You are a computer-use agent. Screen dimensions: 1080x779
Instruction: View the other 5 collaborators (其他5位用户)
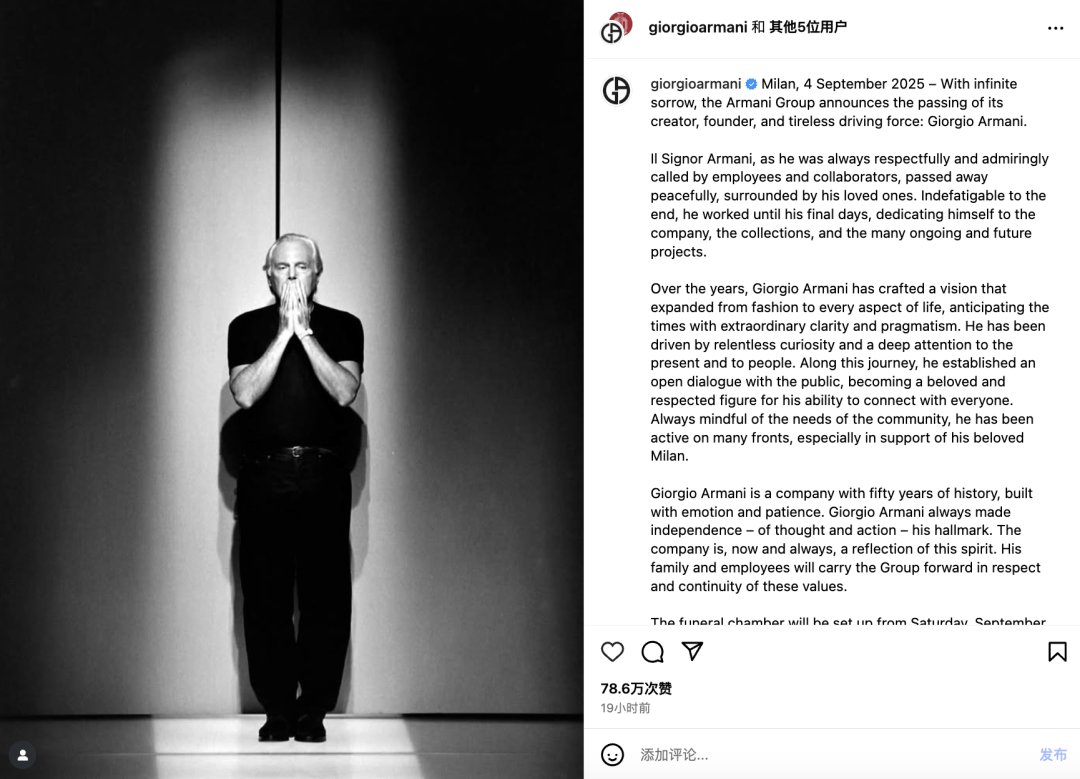coord(808,27)
